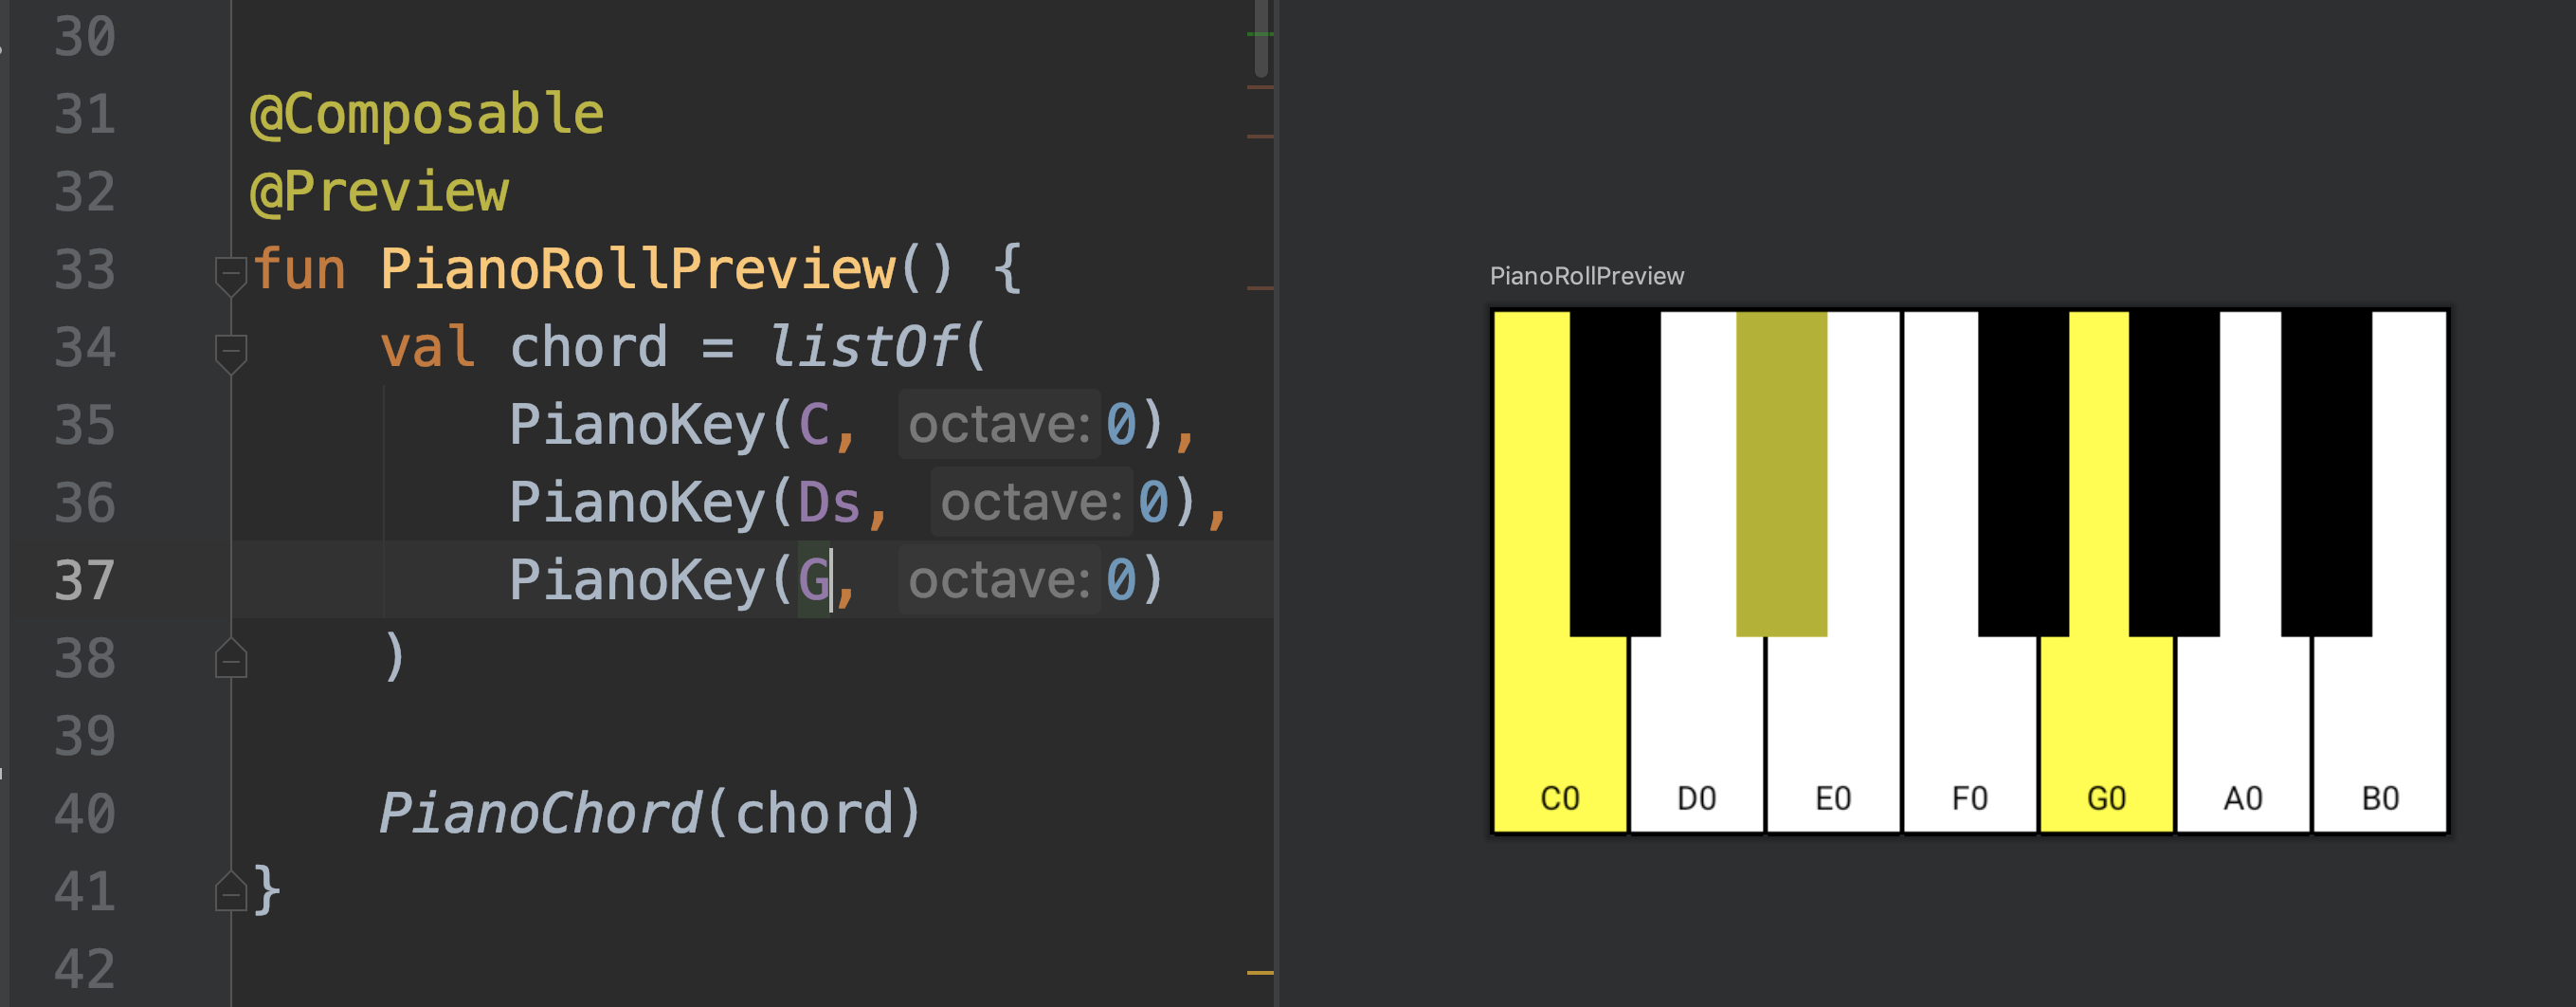Click the editor vertical scrollbar thumb
This screenshot has height=1007, width=2576.
[1261, 38]
